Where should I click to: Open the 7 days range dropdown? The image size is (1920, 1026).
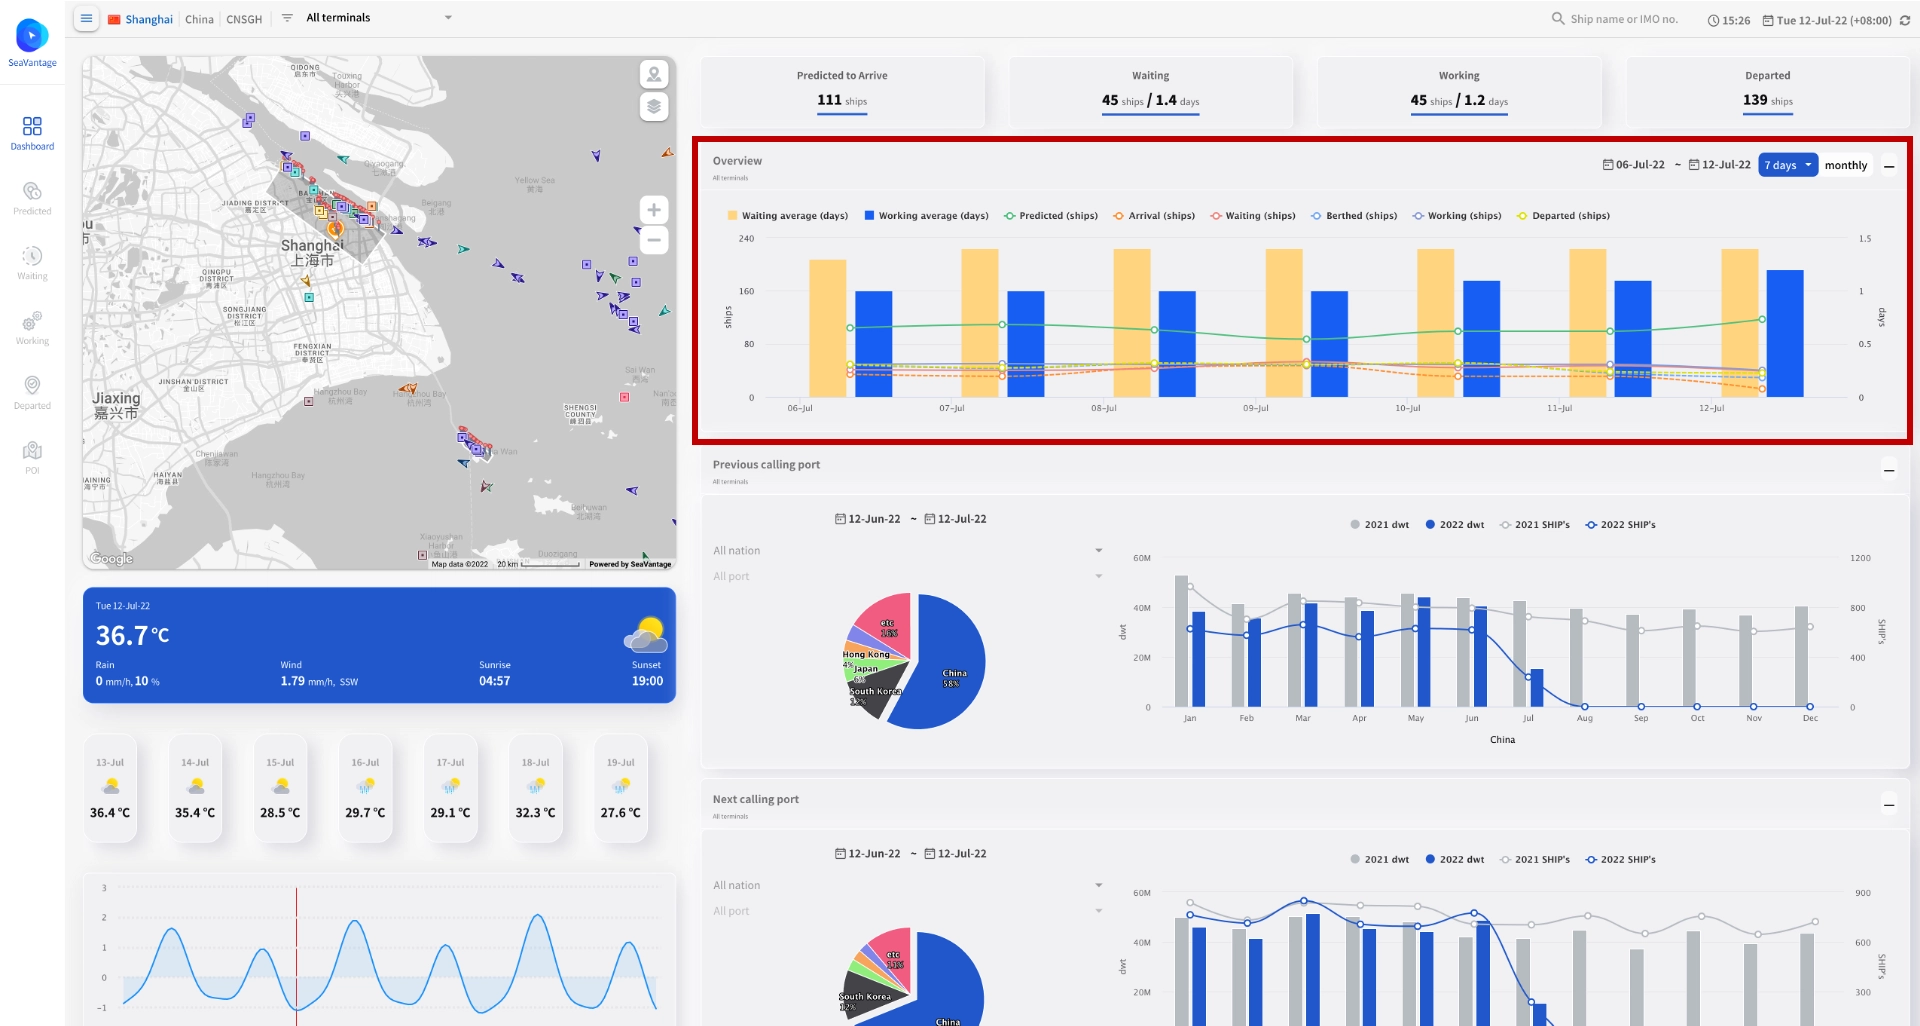(1788, 165)
